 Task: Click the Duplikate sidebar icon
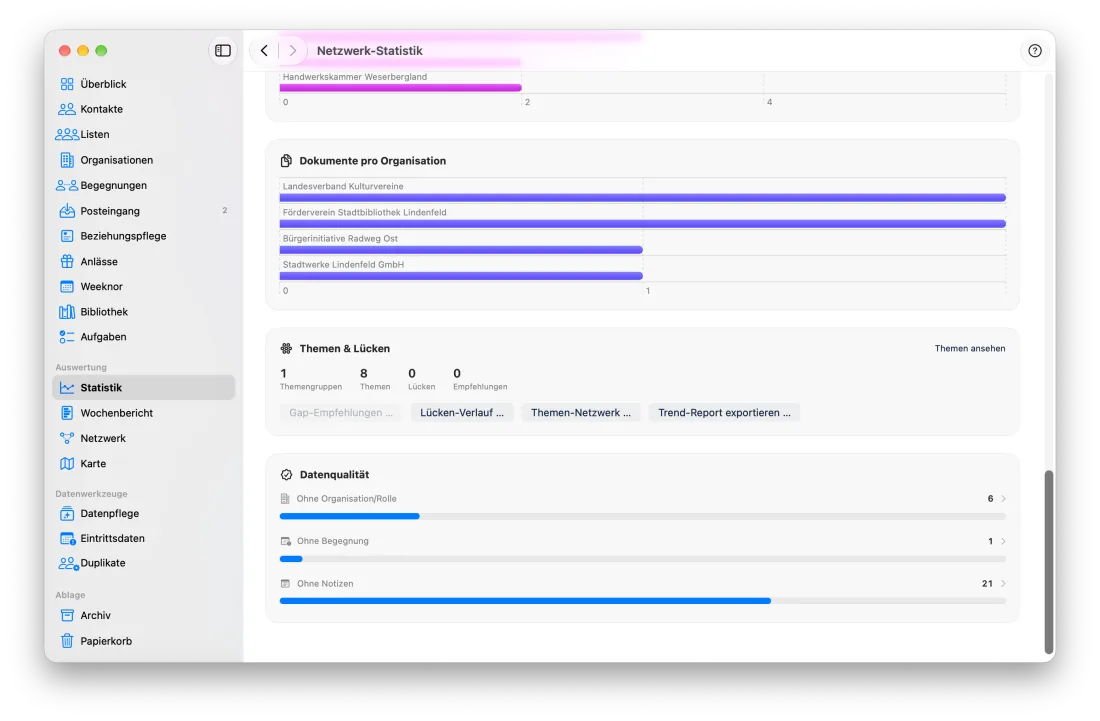click(68, 563)
